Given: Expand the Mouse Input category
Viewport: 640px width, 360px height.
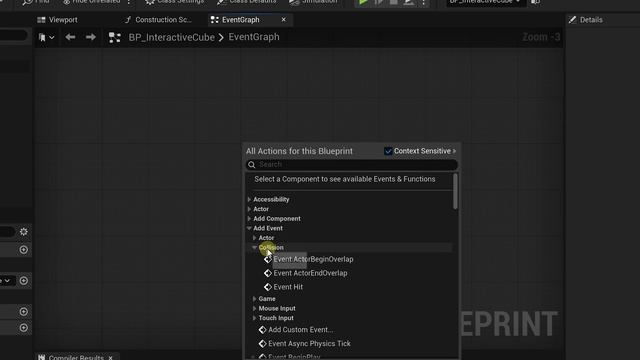Looking at the screenshot, I should (255, 309).
